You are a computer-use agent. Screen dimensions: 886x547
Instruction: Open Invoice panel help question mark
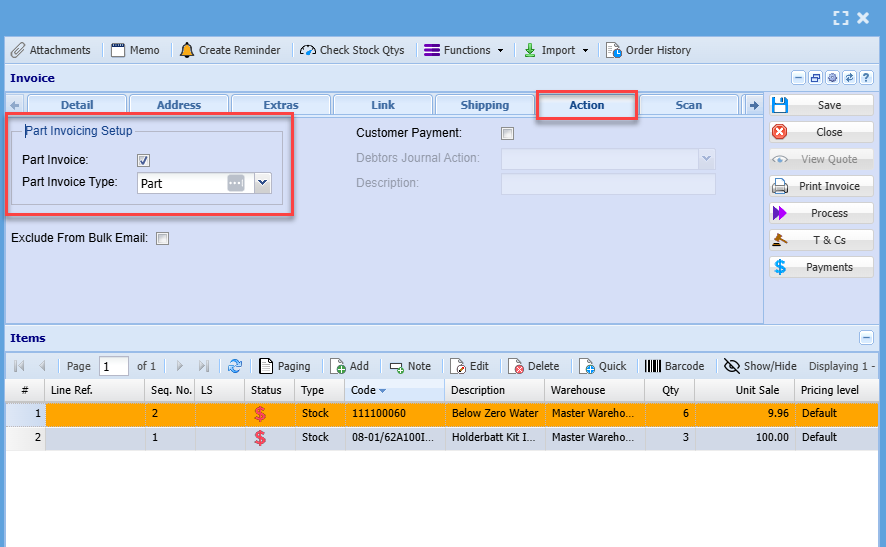[x=866, y=78]
